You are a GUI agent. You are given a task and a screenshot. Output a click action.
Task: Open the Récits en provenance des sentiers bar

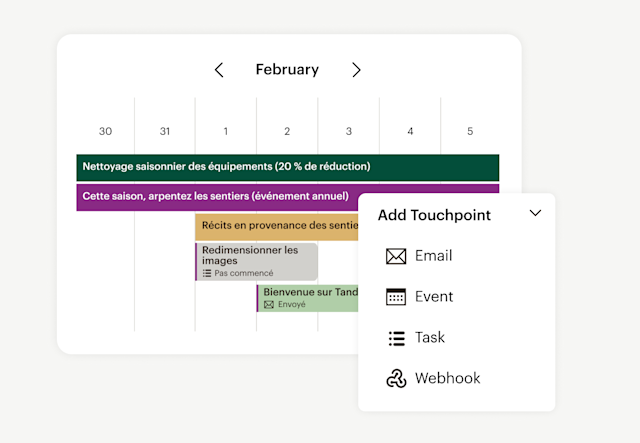[276, 226]
